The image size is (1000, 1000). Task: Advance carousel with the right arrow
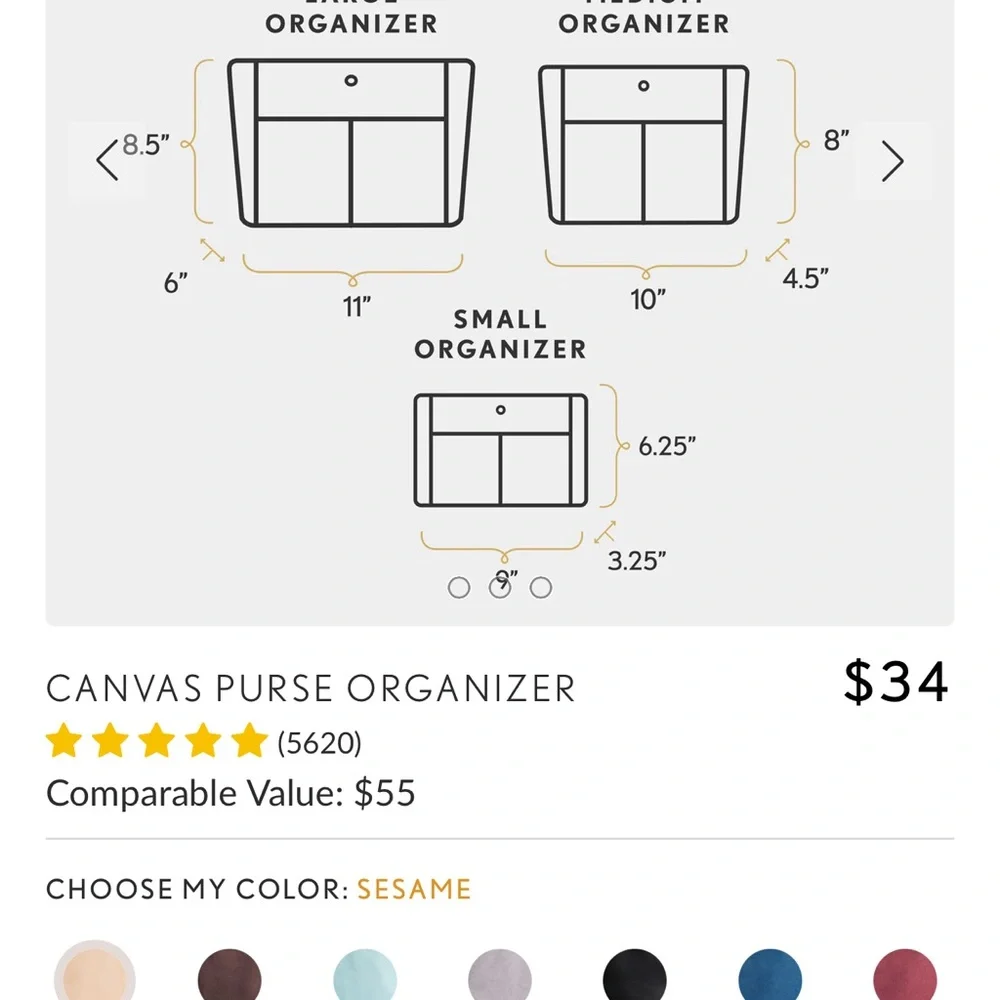[893, 160]
